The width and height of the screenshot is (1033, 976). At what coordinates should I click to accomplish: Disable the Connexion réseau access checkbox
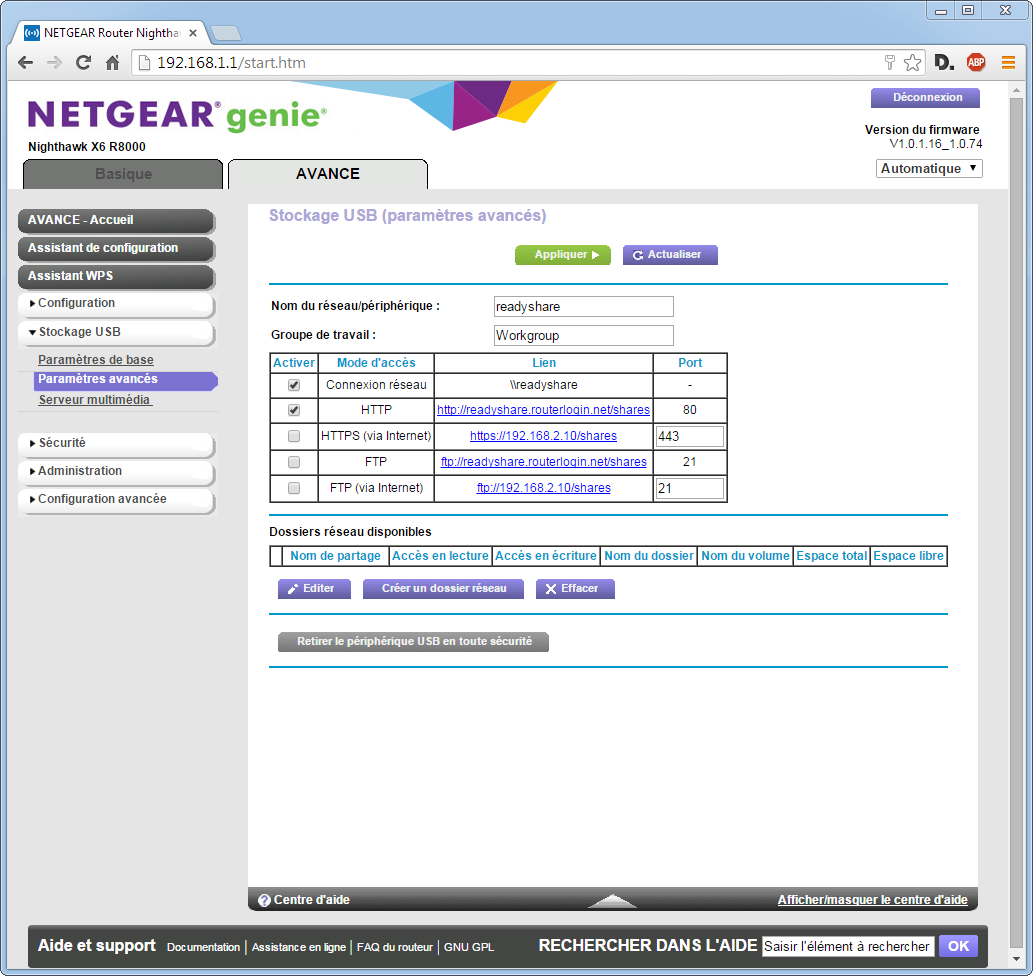(293, 385)
